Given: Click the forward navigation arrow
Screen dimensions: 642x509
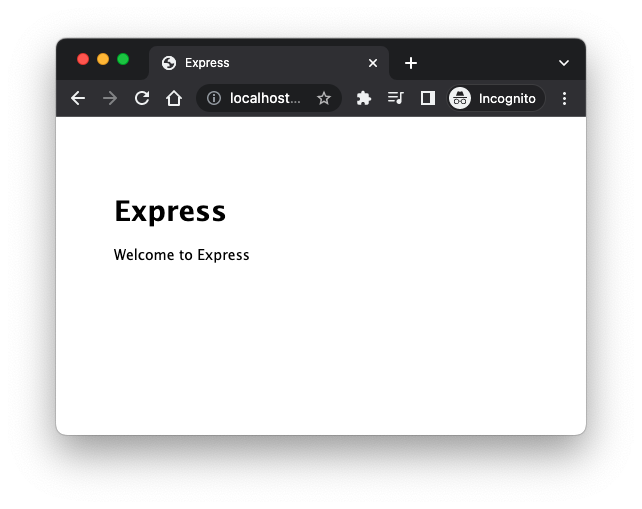Looking at the screenshot, I should [110, 98].
